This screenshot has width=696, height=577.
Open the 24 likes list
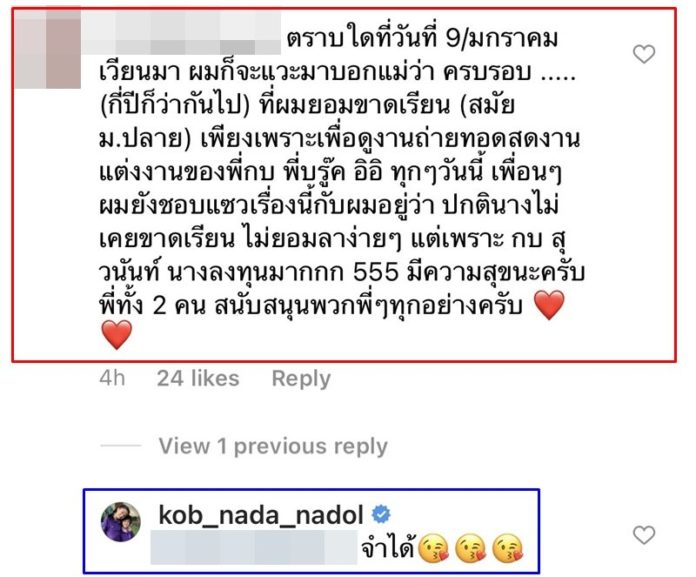point(198,379)
